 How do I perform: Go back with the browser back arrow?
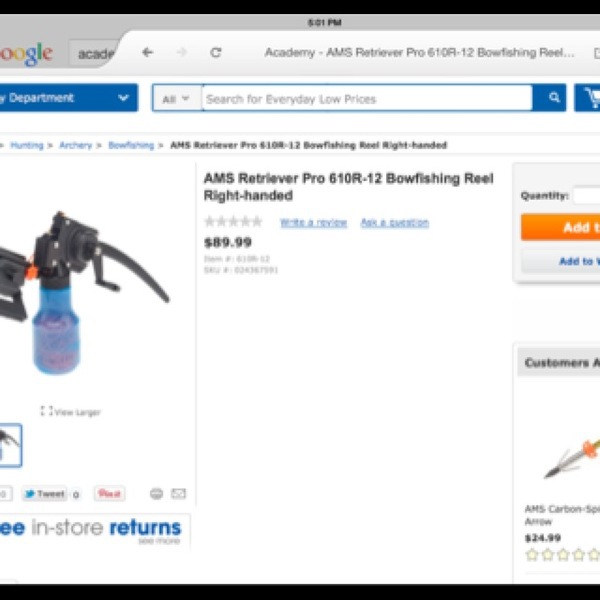click(147, 52)
